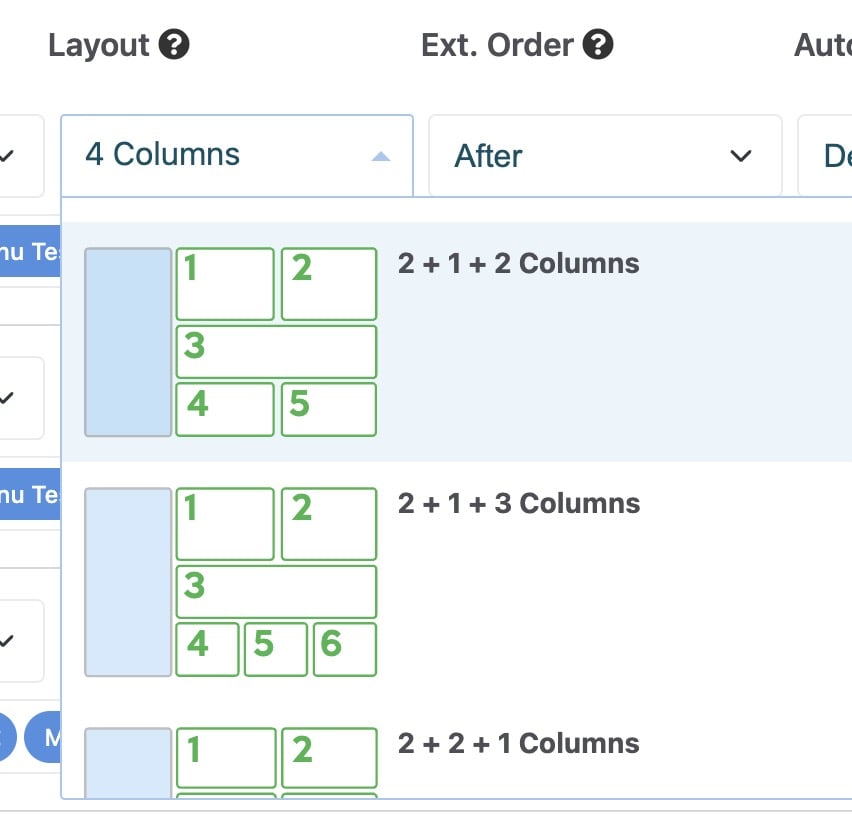
Task: Click box 5 in the 2+1+2 layout diagram
Action: (x=328, y=409)
